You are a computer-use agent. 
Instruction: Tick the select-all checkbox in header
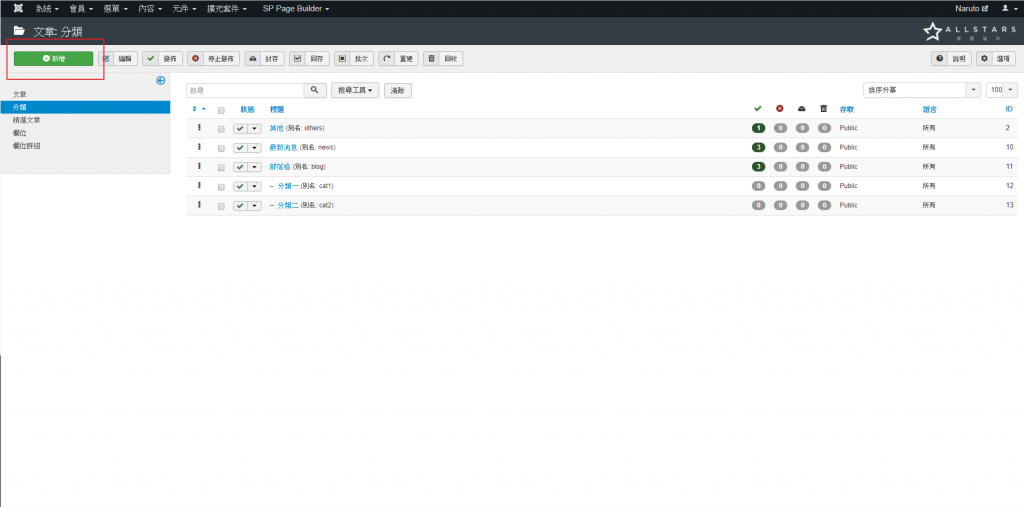pyautogui.click(x=221, y=110)
